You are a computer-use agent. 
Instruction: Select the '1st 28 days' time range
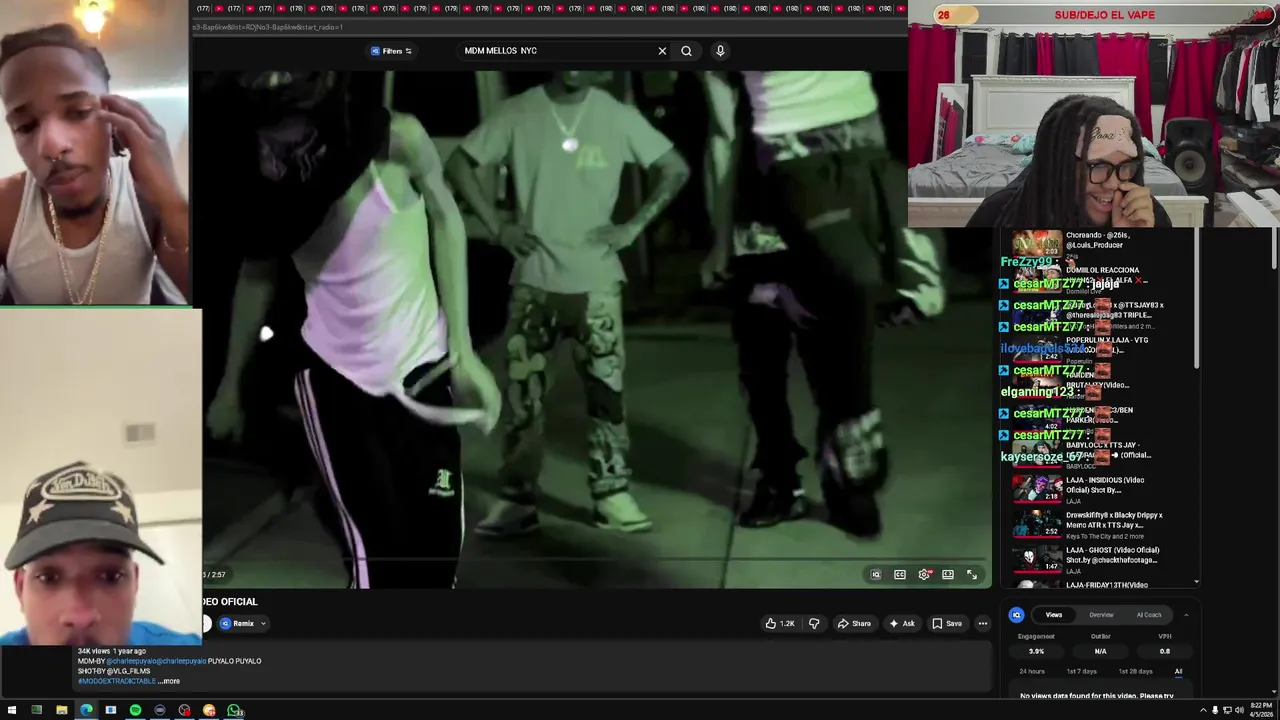[1135, 672]
